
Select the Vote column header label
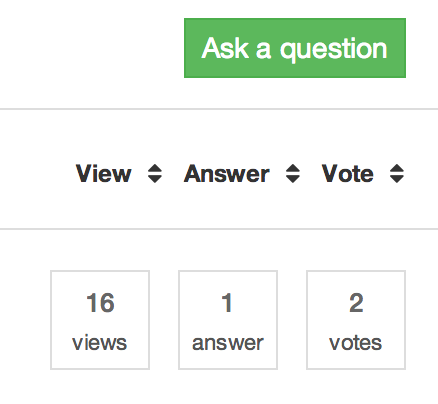[x=347, y=174]
